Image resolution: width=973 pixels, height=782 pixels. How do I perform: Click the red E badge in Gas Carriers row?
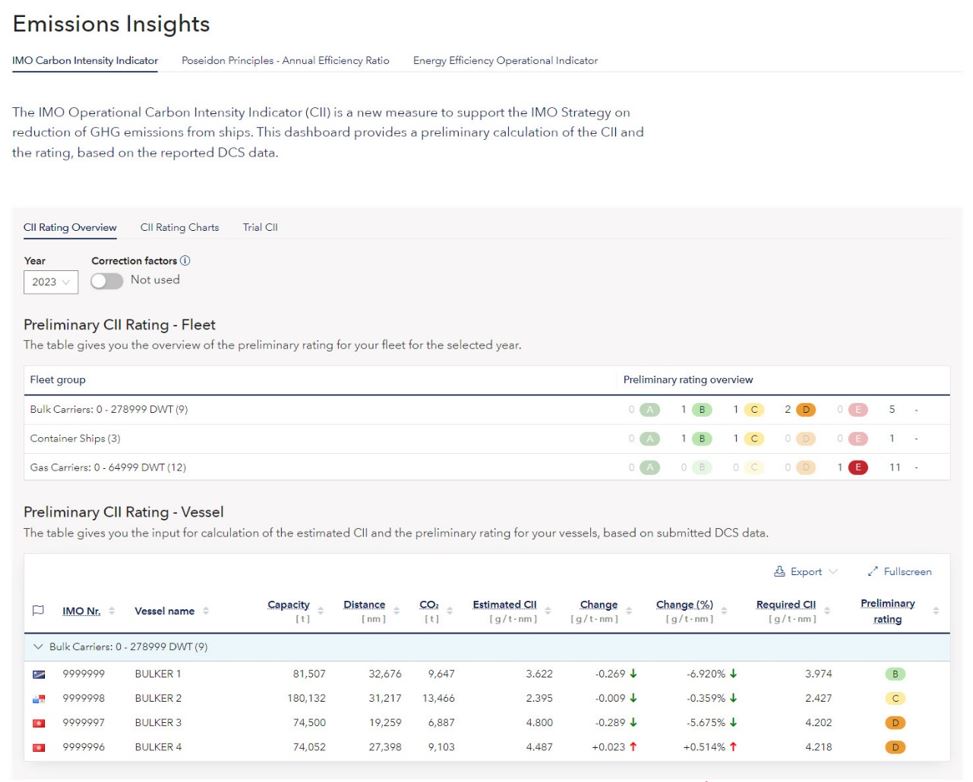pyautogui.click(x=858, y=467)
